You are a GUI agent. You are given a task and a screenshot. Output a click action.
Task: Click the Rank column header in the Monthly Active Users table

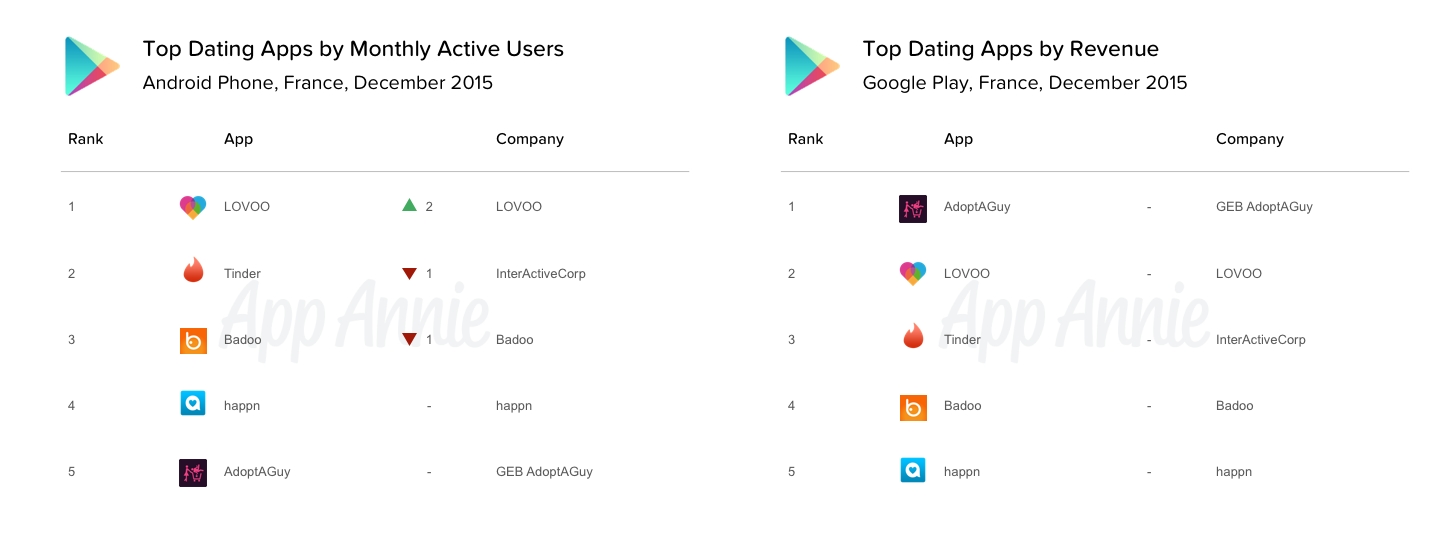(x=86, y=139)
